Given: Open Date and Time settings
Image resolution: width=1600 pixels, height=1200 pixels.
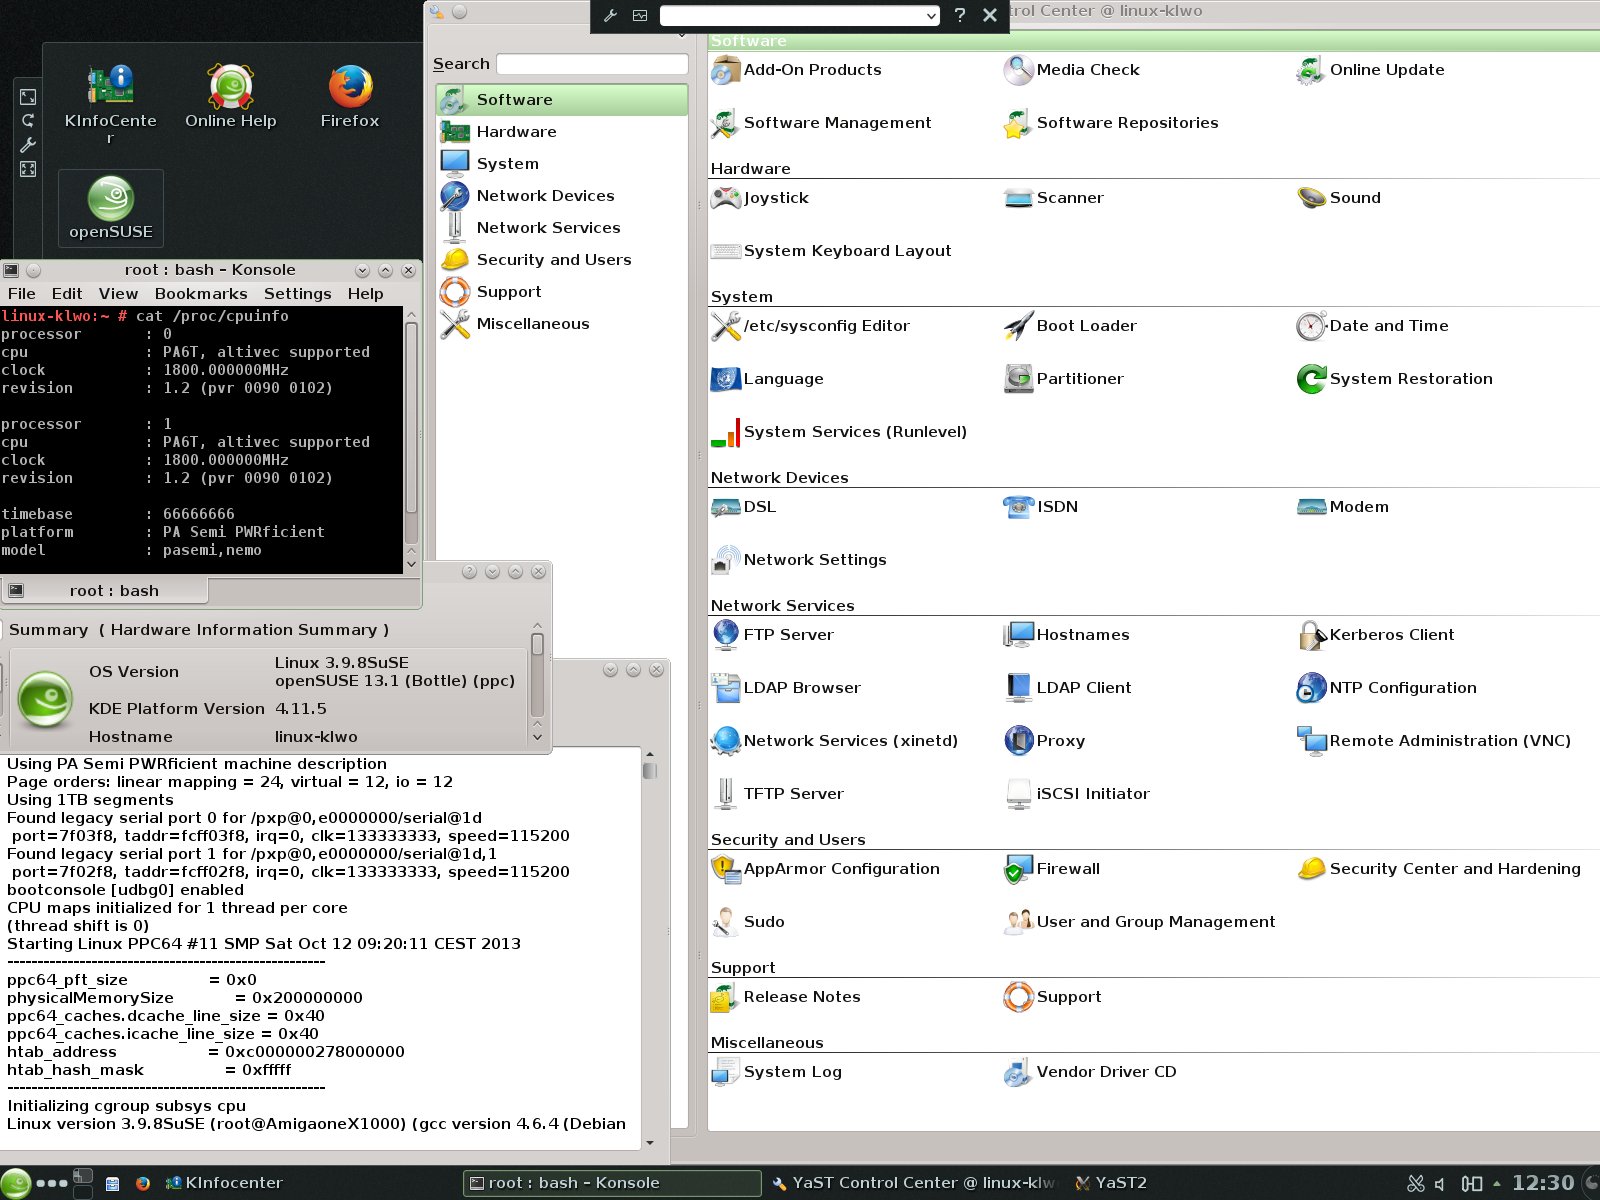Looking at the screenshot, I should click(x=1372, y=326).
